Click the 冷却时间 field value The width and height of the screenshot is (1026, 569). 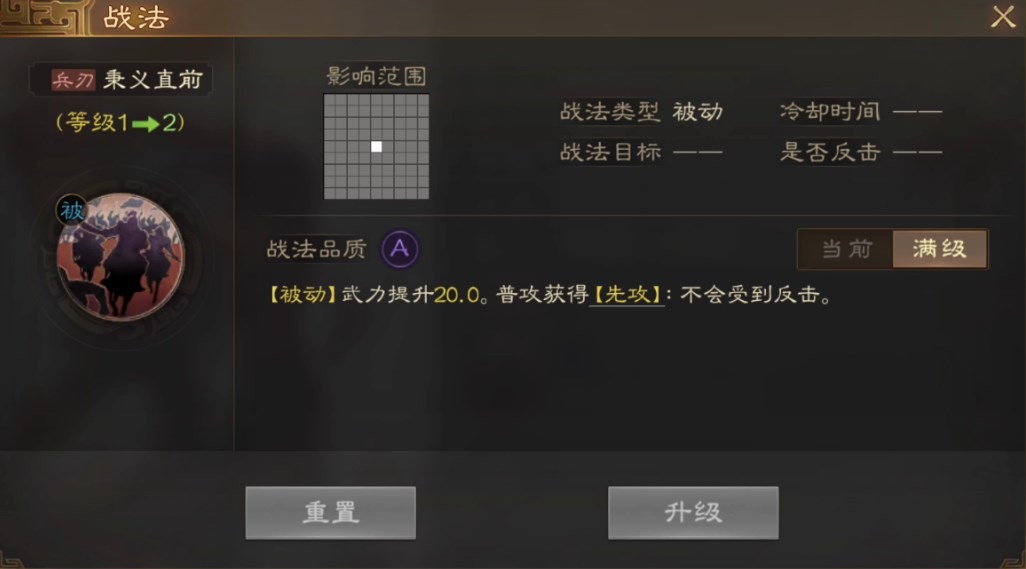[917, 112]
